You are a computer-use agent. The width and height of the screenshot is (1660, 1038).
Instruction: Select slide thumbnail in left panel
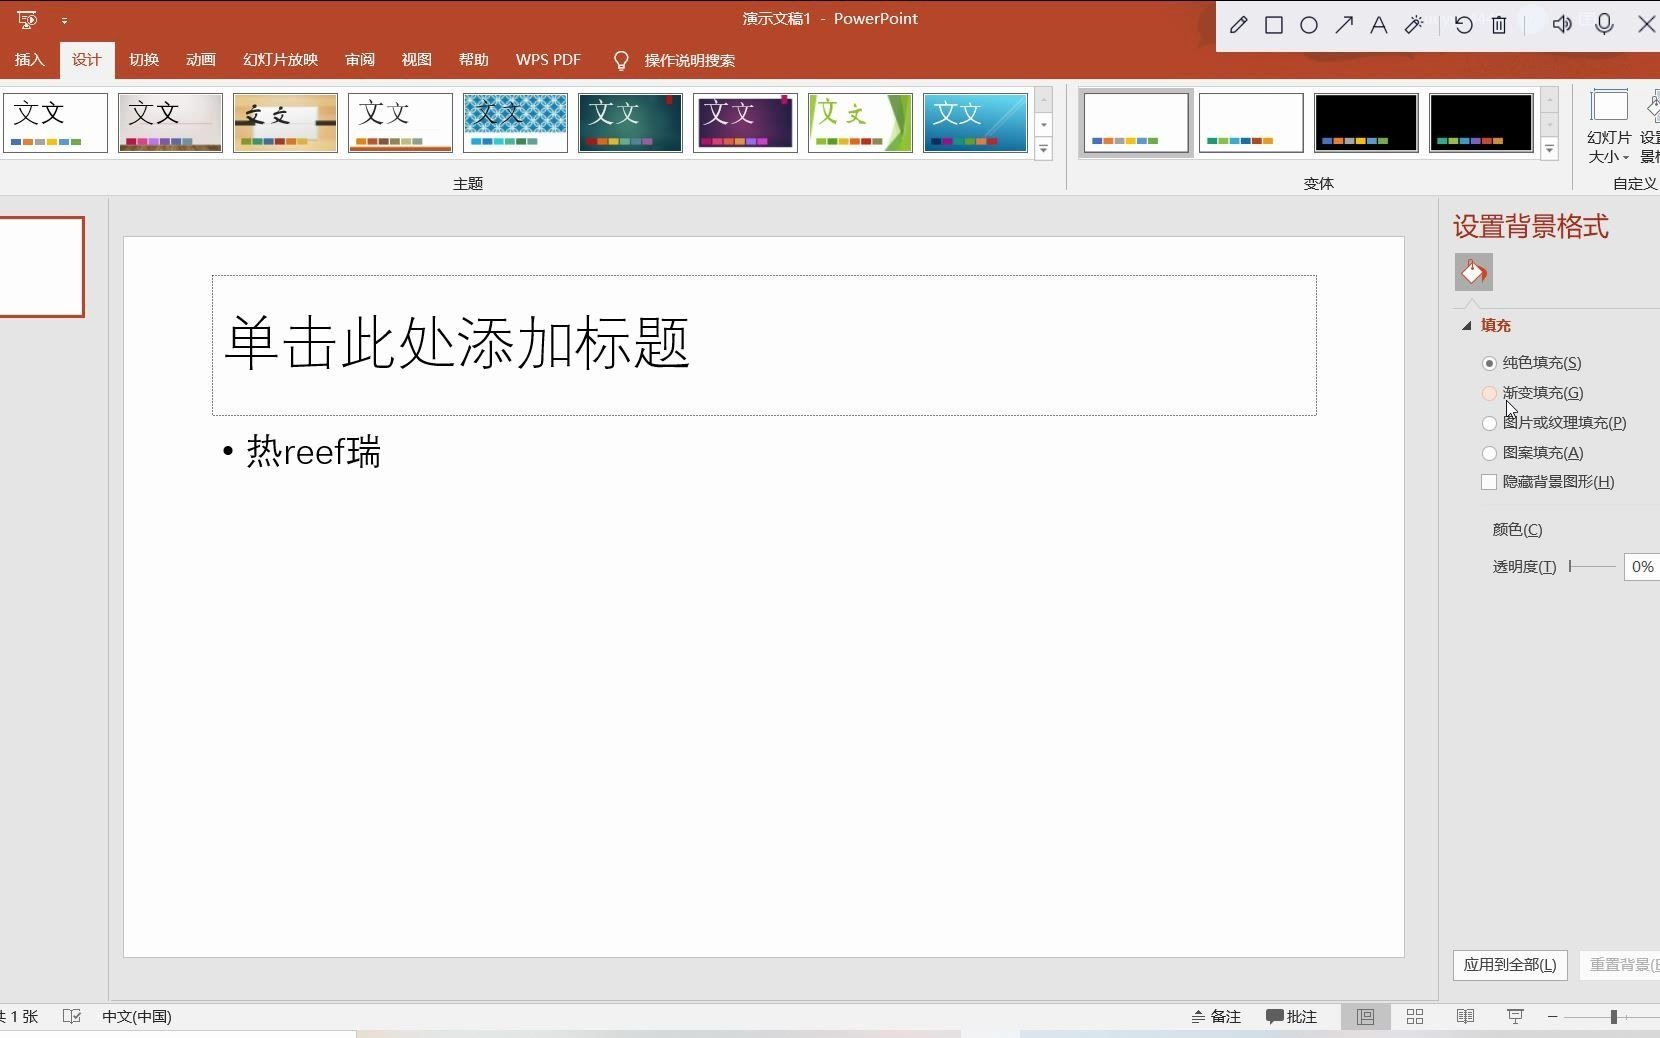(x=42, y=267)
